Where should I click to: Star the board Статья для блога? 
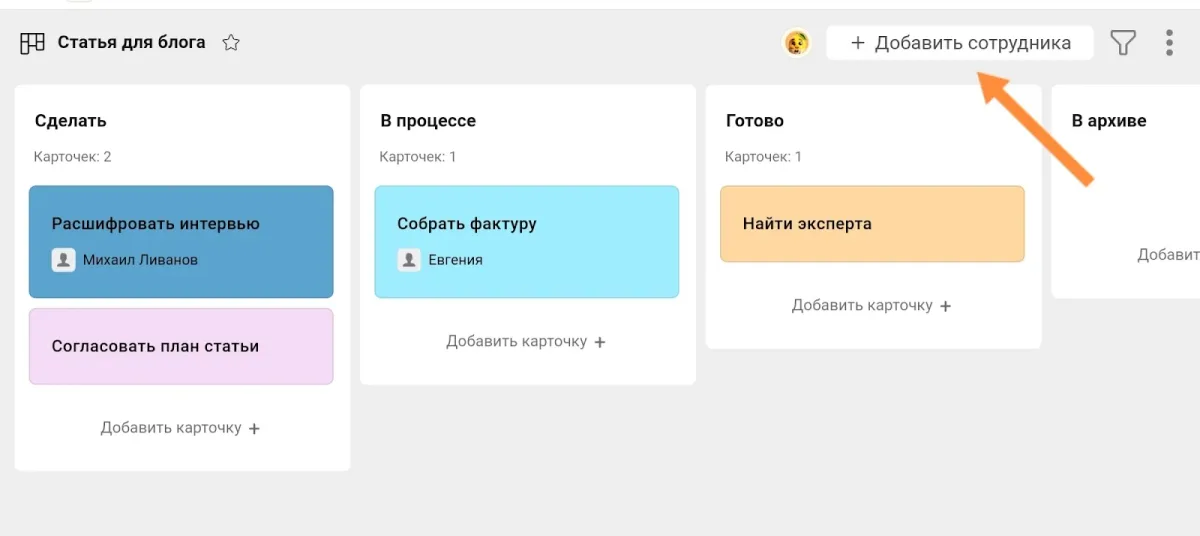click(x=231, y=43)
